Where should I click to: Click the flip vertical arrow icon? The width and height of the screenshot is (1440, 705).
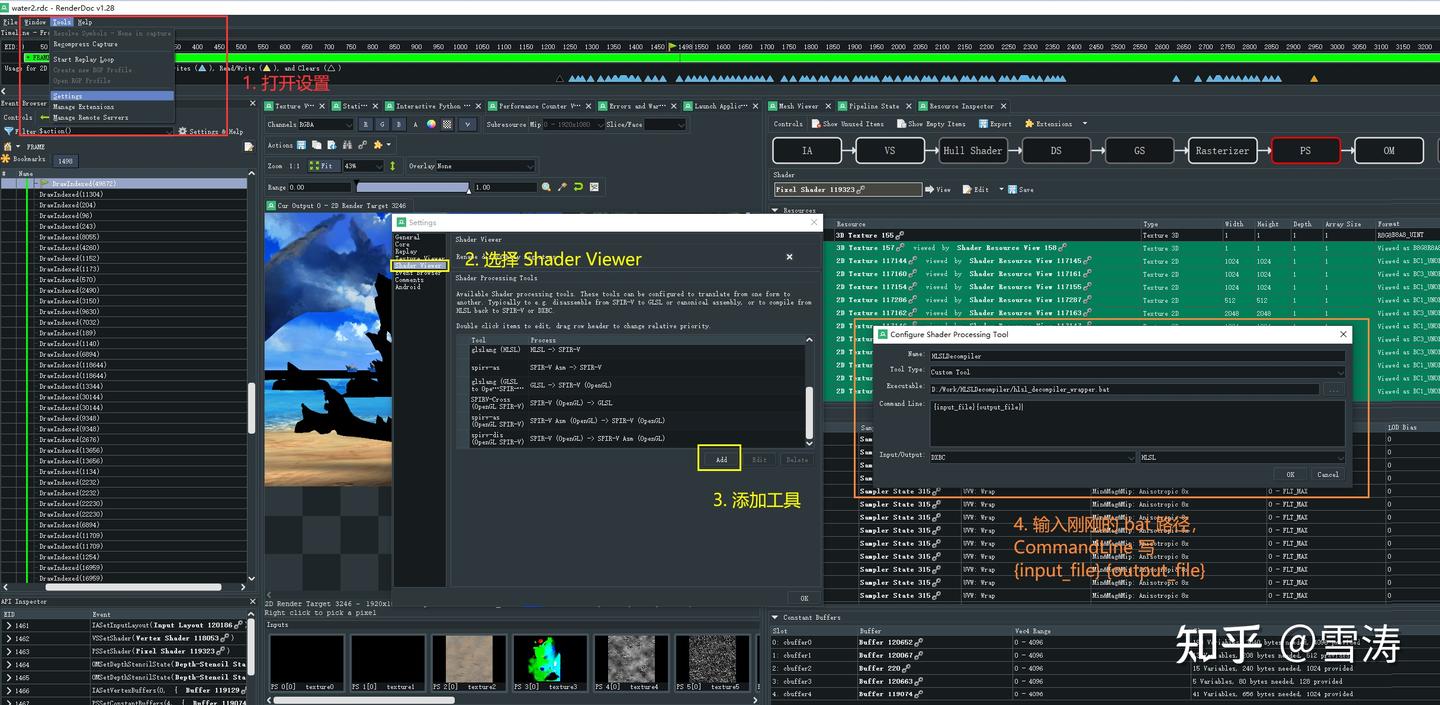pyautogui.click(x=392, y=166)
